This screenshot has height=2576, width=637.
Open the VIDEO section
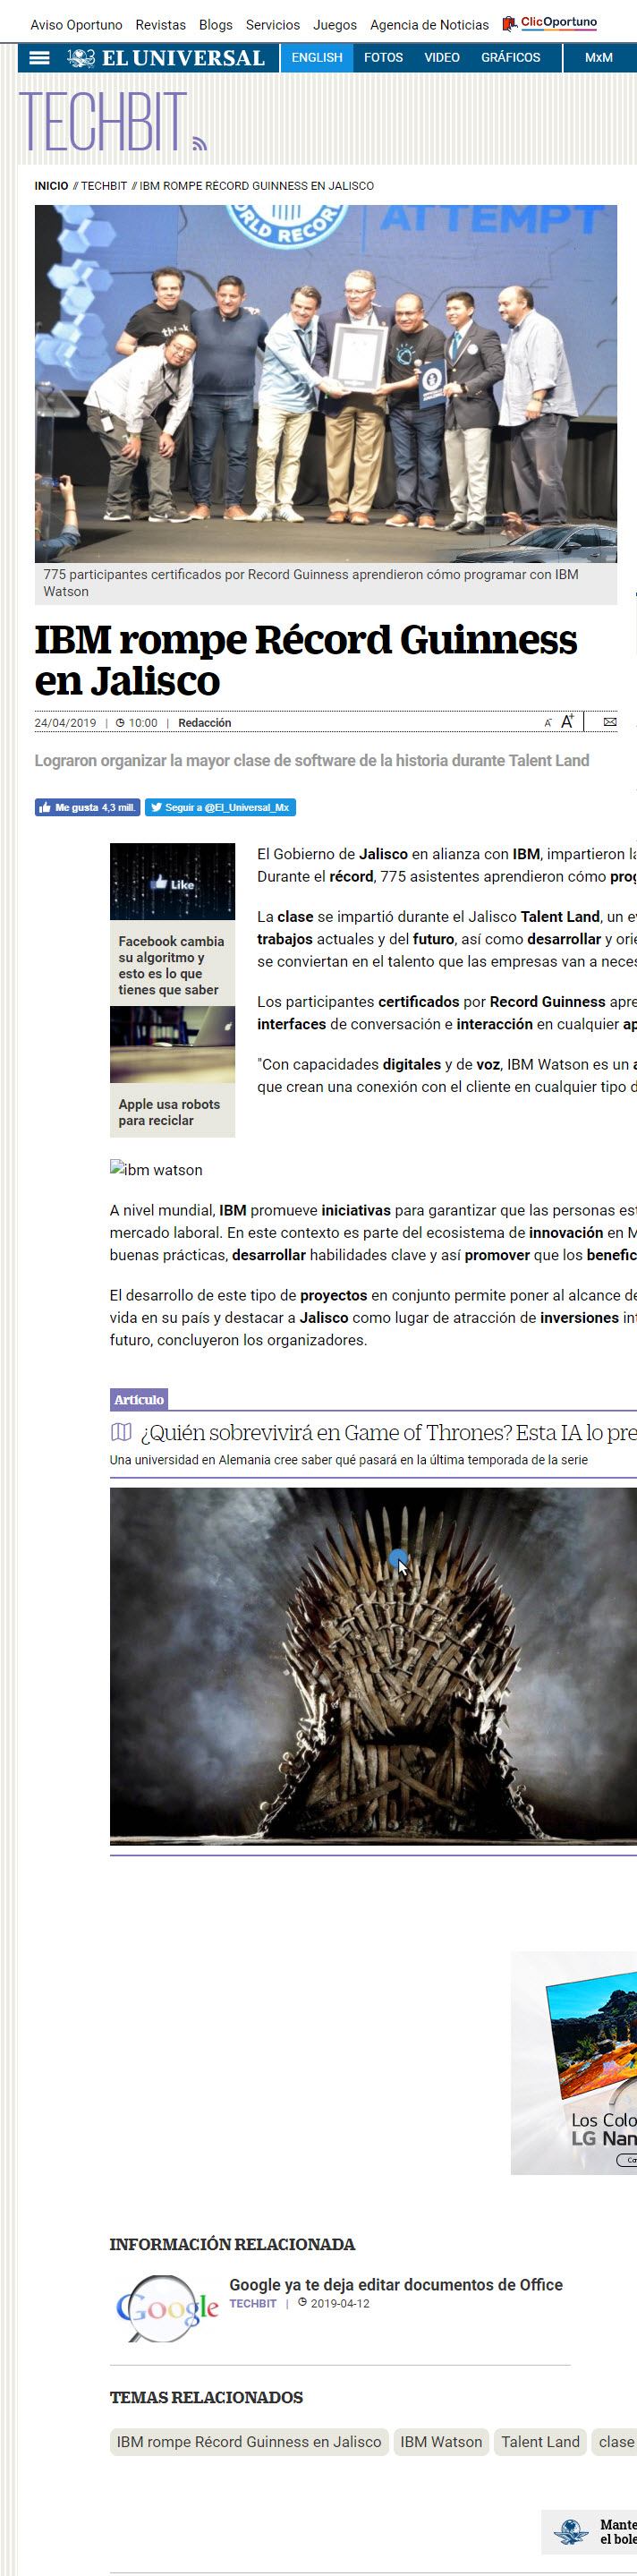(x=442, y=58)
